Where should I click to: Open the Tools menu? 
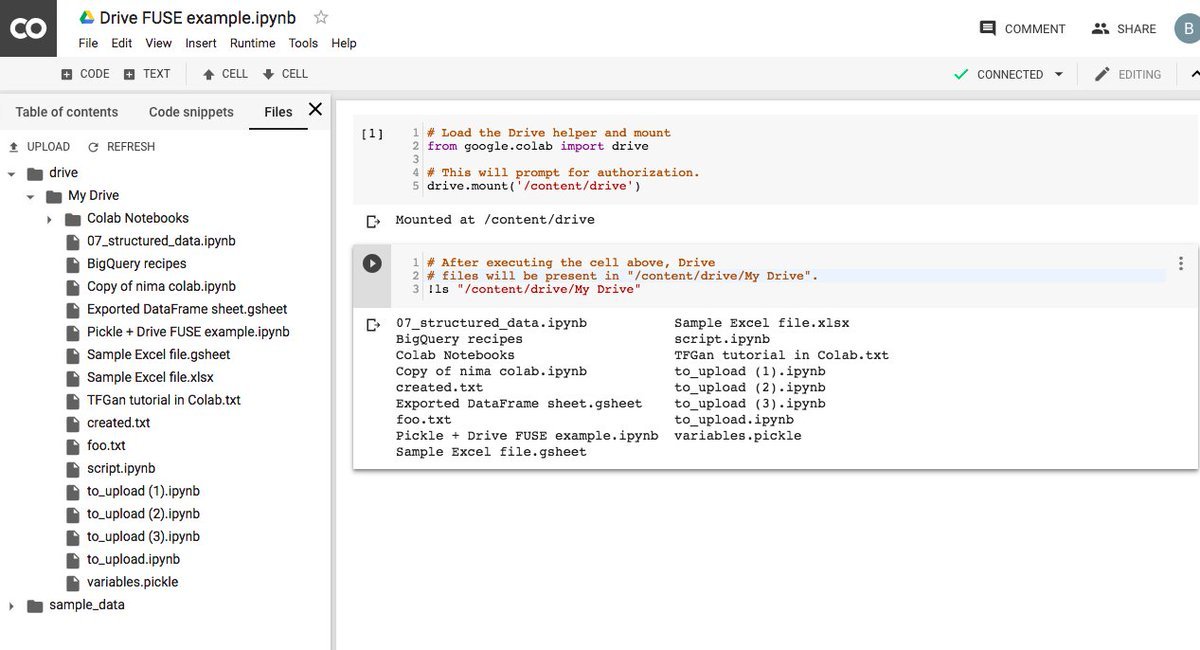[303, 43]
